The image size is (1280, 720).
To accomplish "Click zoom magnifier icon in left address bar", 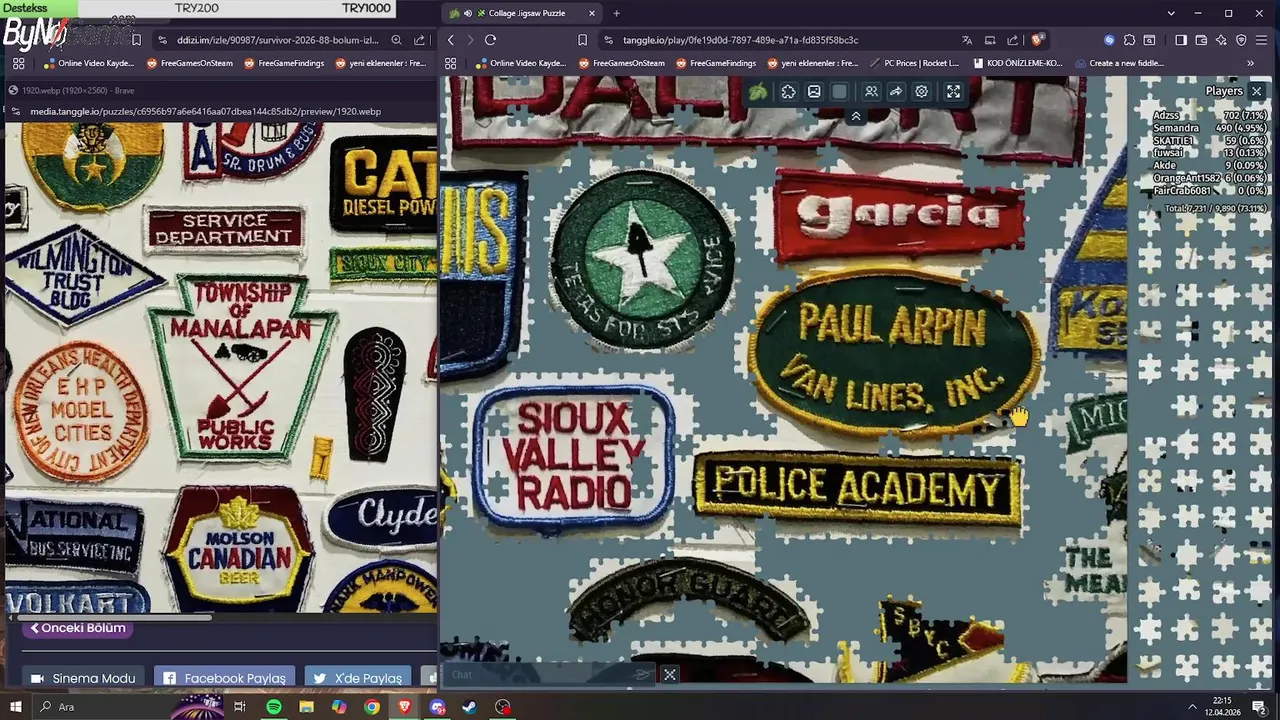I will coord(397,40).
